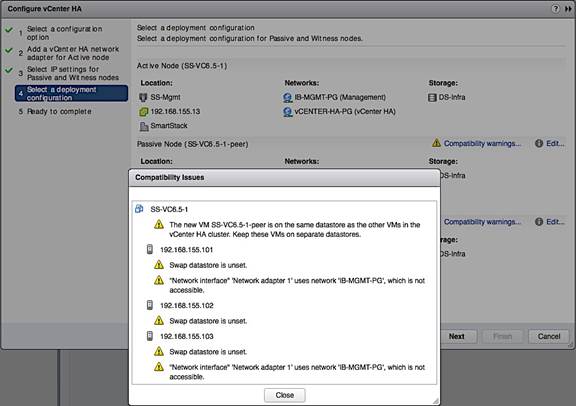Click the Passive Node warning triangle icon
This screenshot has height=406, width=576.
pyautogui.click(x=436, y=143)
